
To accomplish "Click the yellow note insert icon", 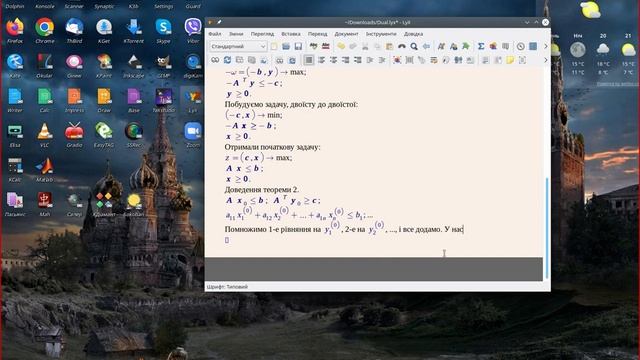I will coord(510,60).
